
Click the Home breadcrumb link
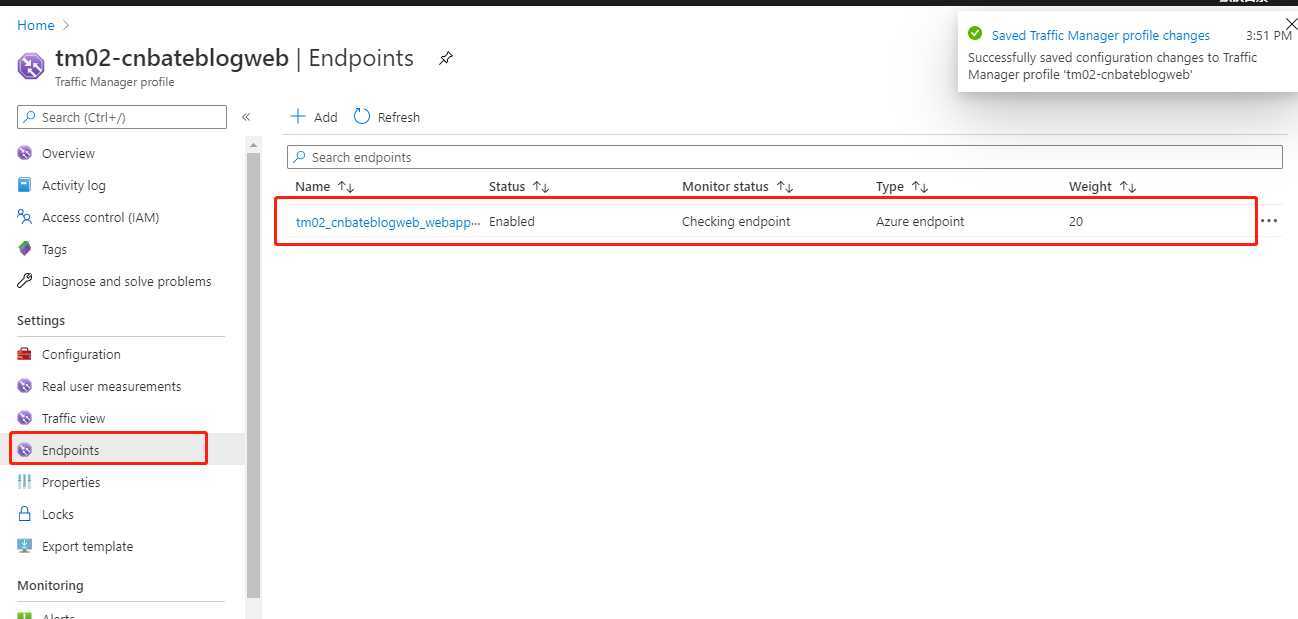pyautogui.click(x=35, y=25)
